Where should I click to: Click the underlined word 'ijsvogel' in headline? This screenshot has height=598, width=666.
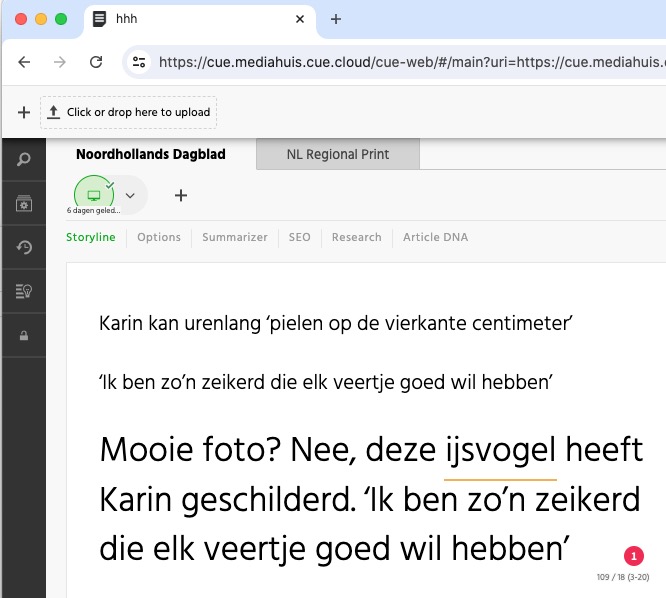(x=500, y=451)
